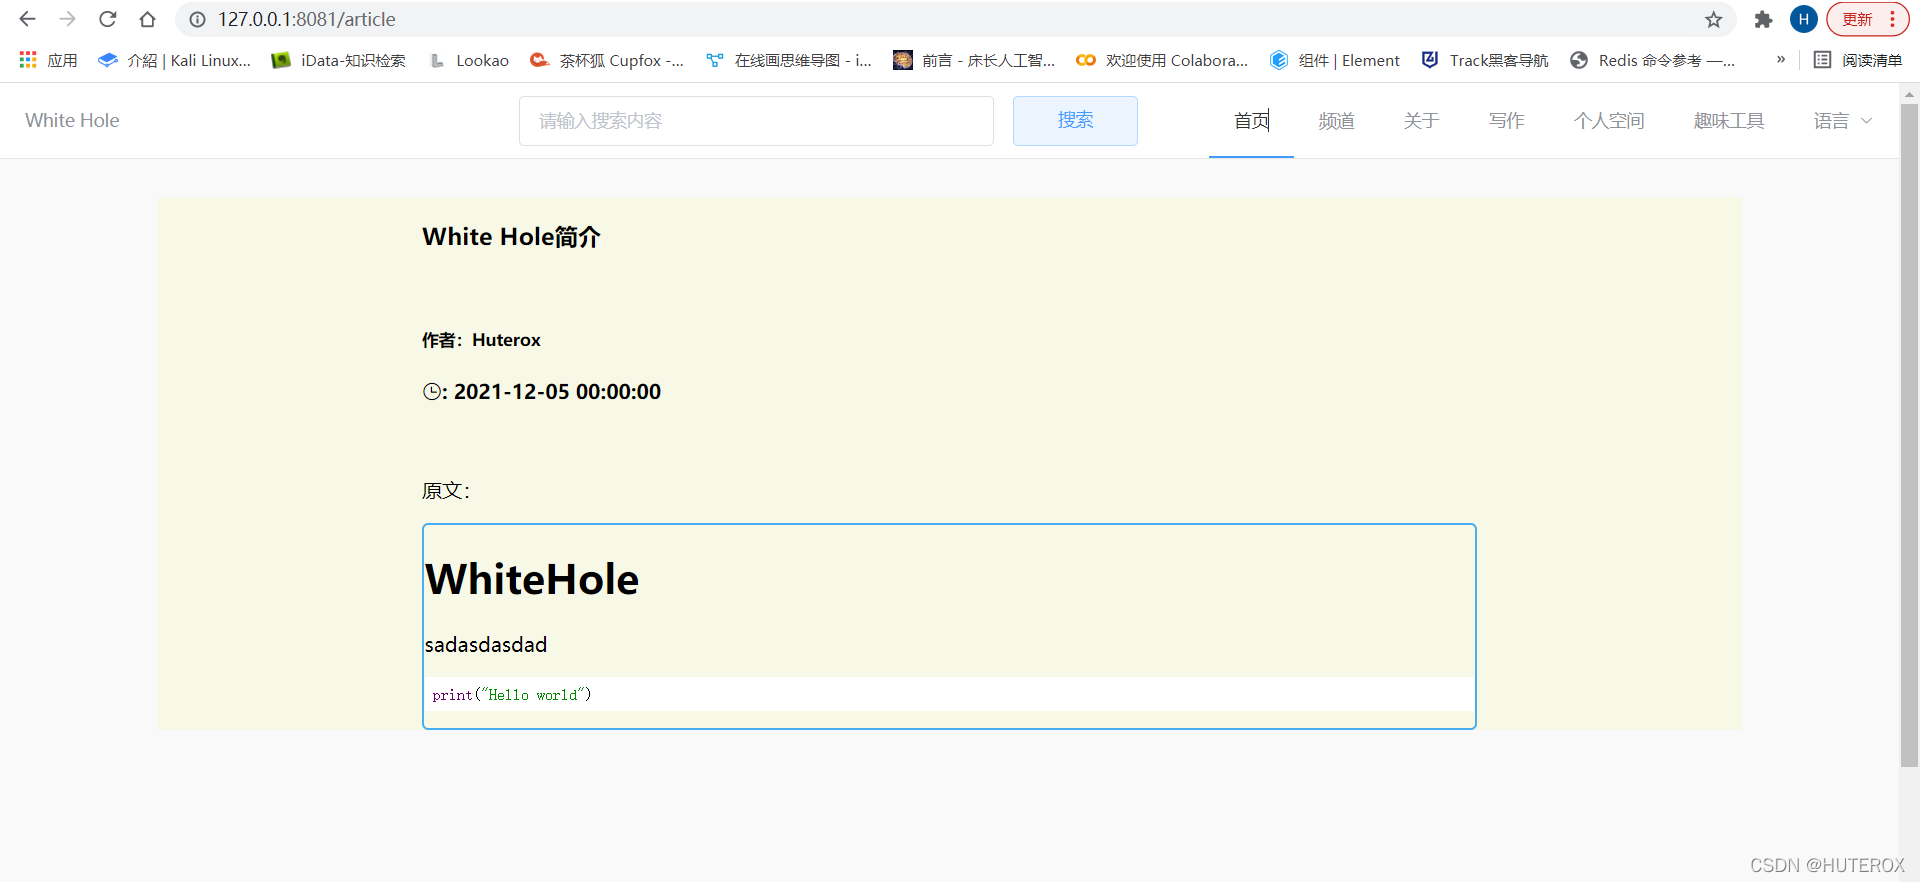
Task: Expand the 语言 language dropdown
Action: coord(1843,121)
